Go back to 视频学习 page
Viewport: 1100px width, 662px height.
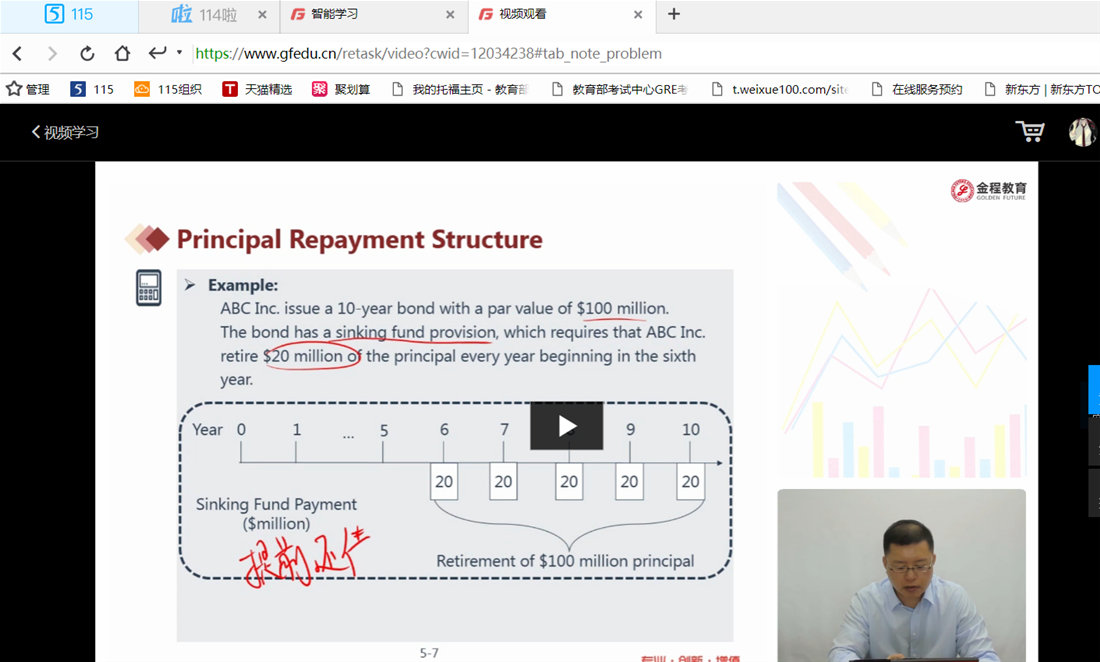pos(66,132)
